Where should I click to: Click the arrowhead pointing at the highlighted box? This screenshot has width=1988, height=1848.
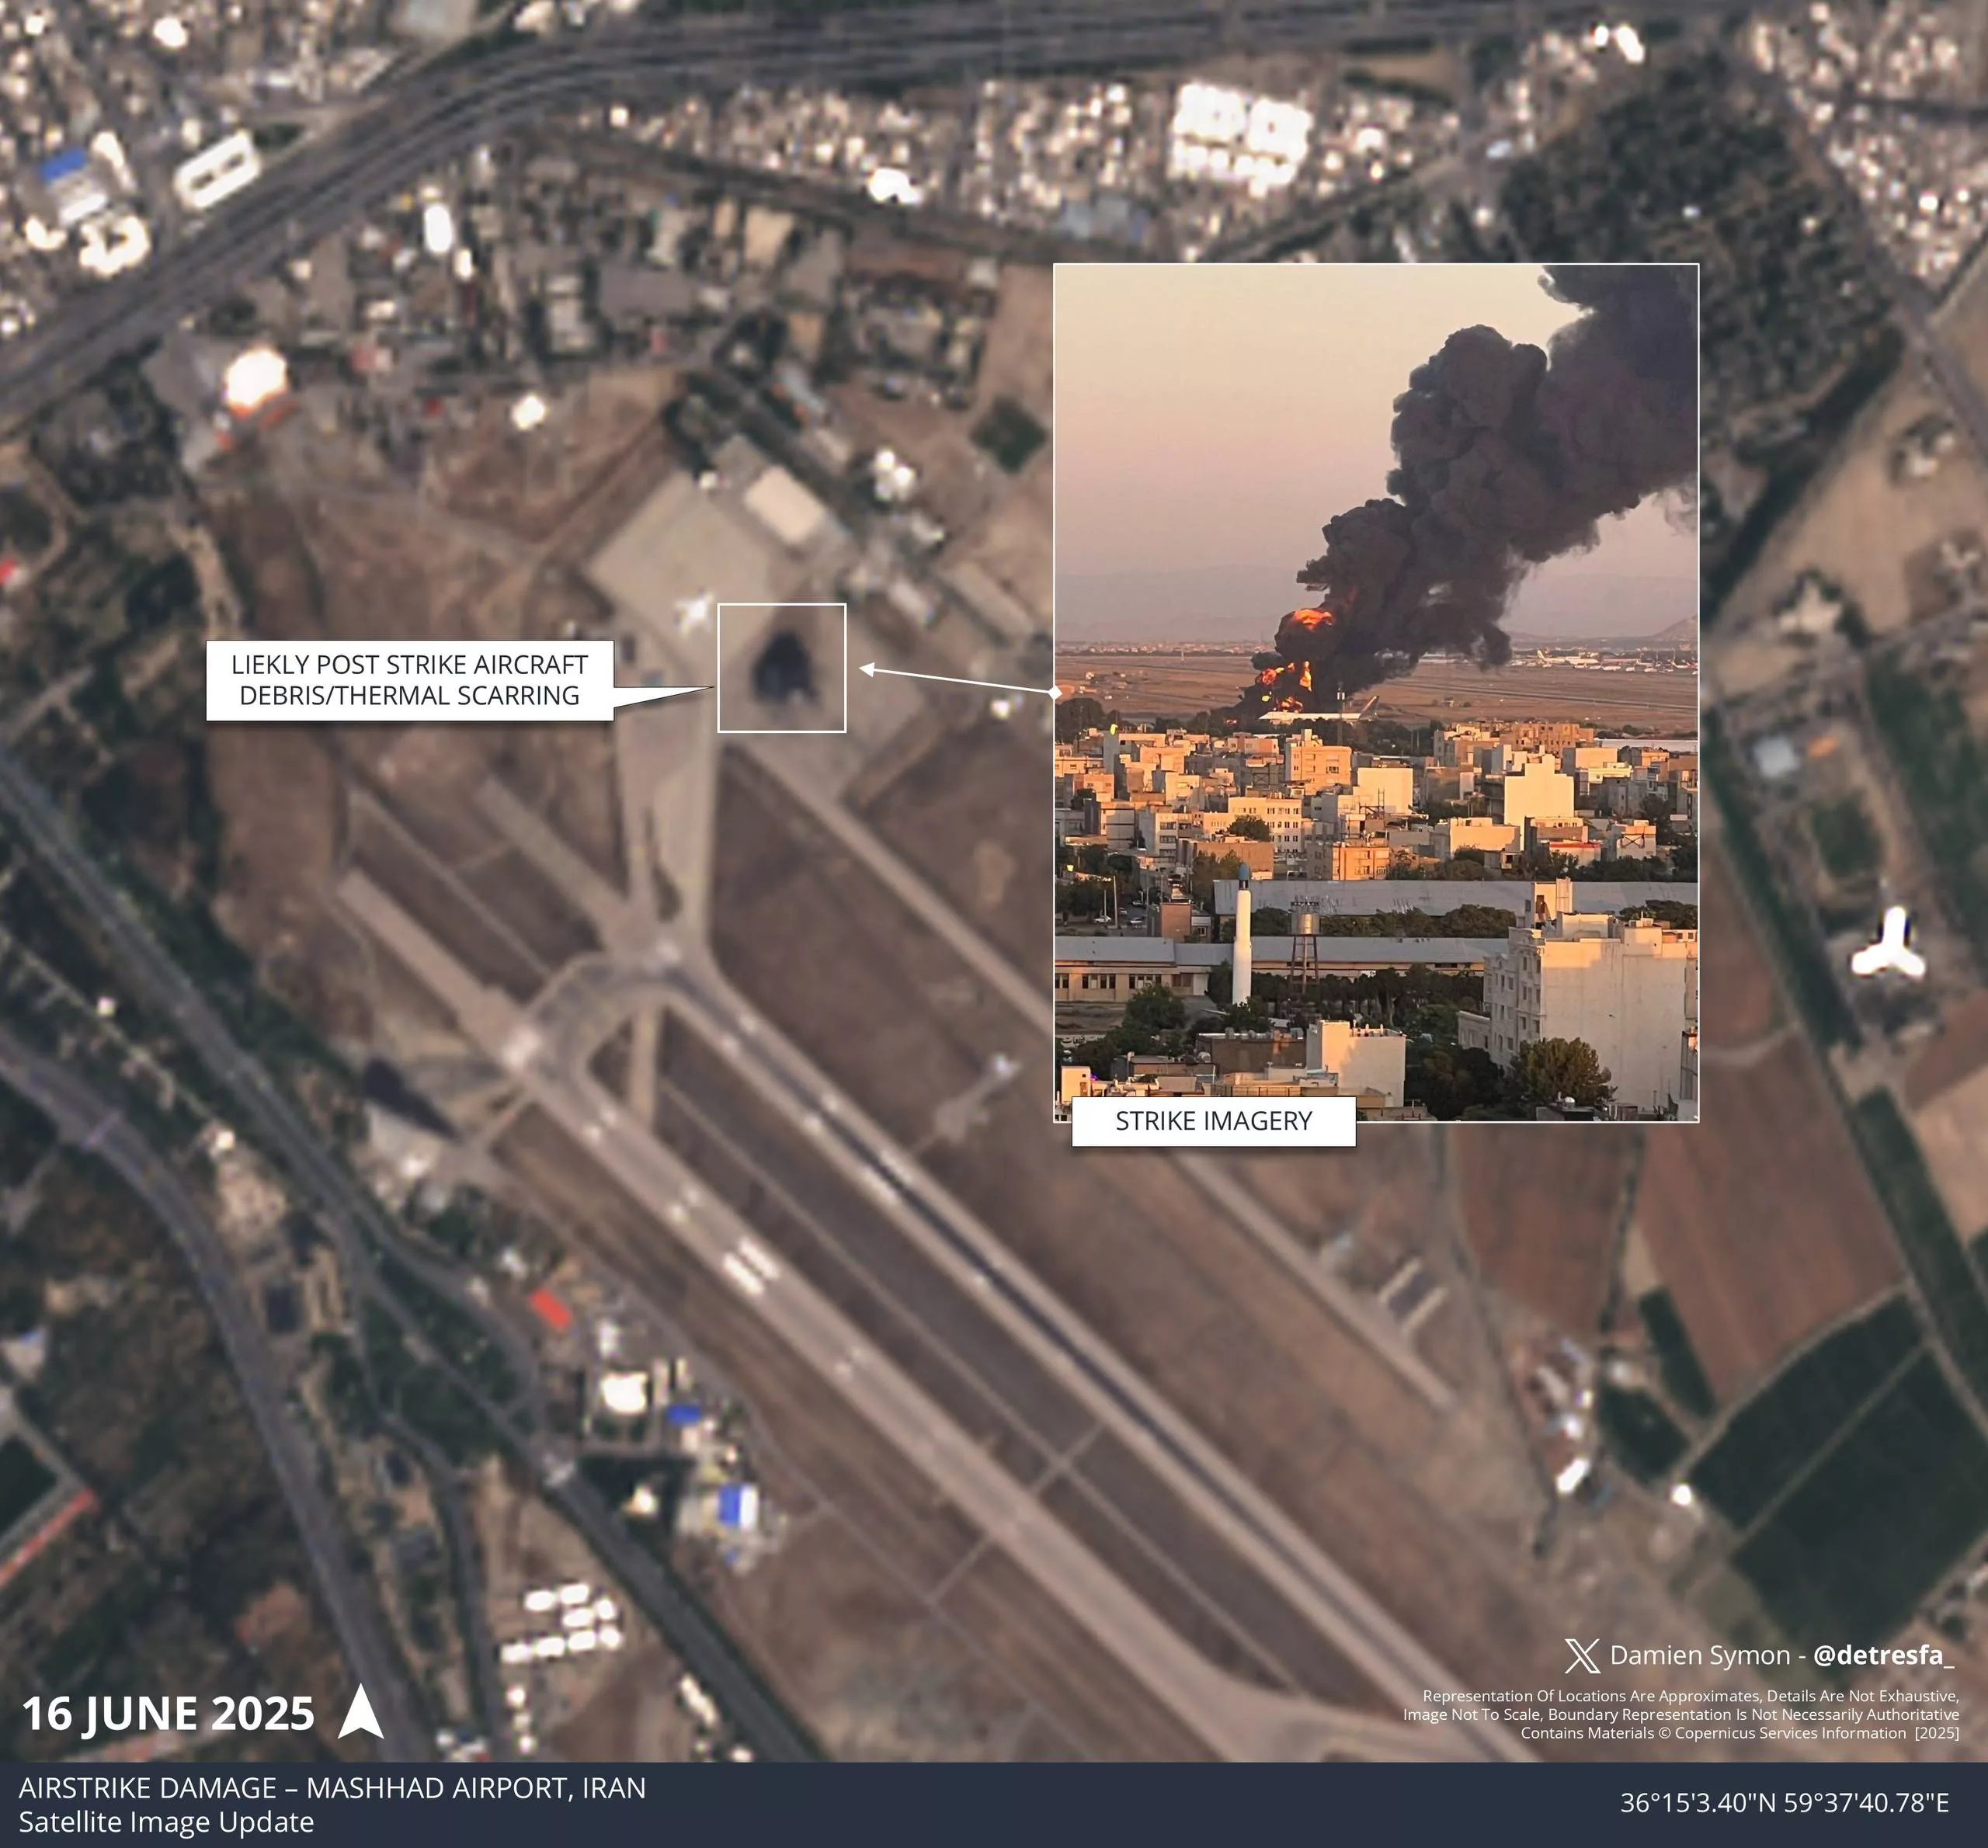(x=869, y=669)
